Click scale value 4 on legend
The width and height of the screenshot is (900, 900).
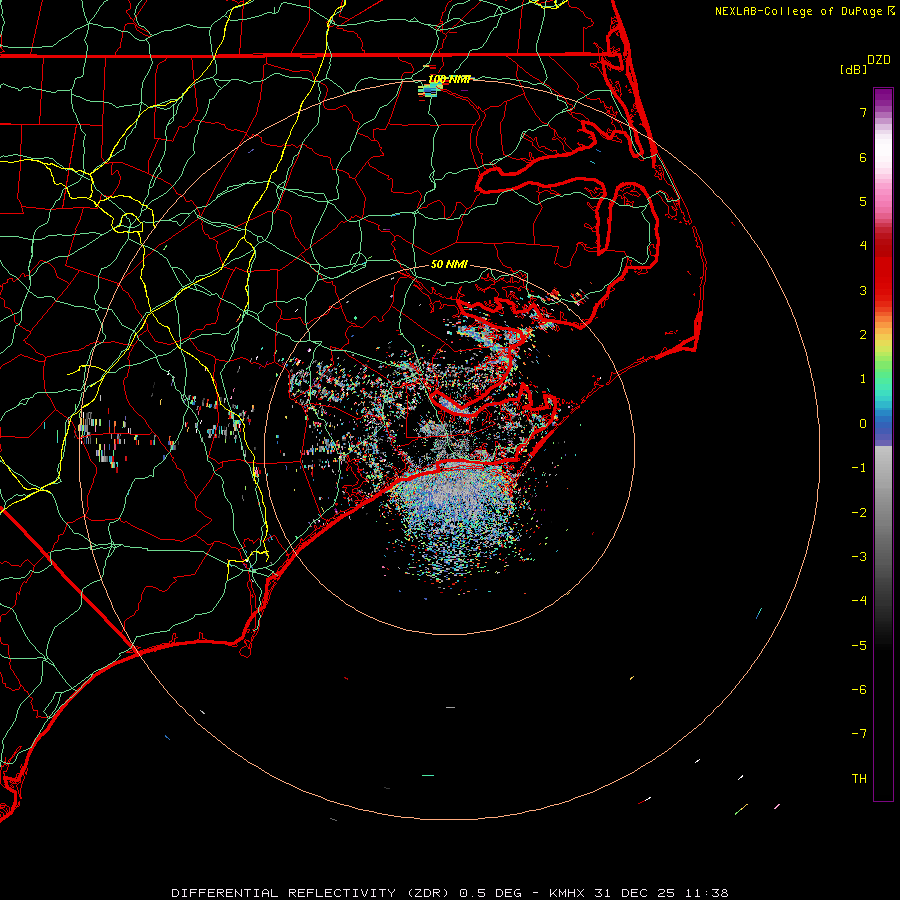[863, 246]
